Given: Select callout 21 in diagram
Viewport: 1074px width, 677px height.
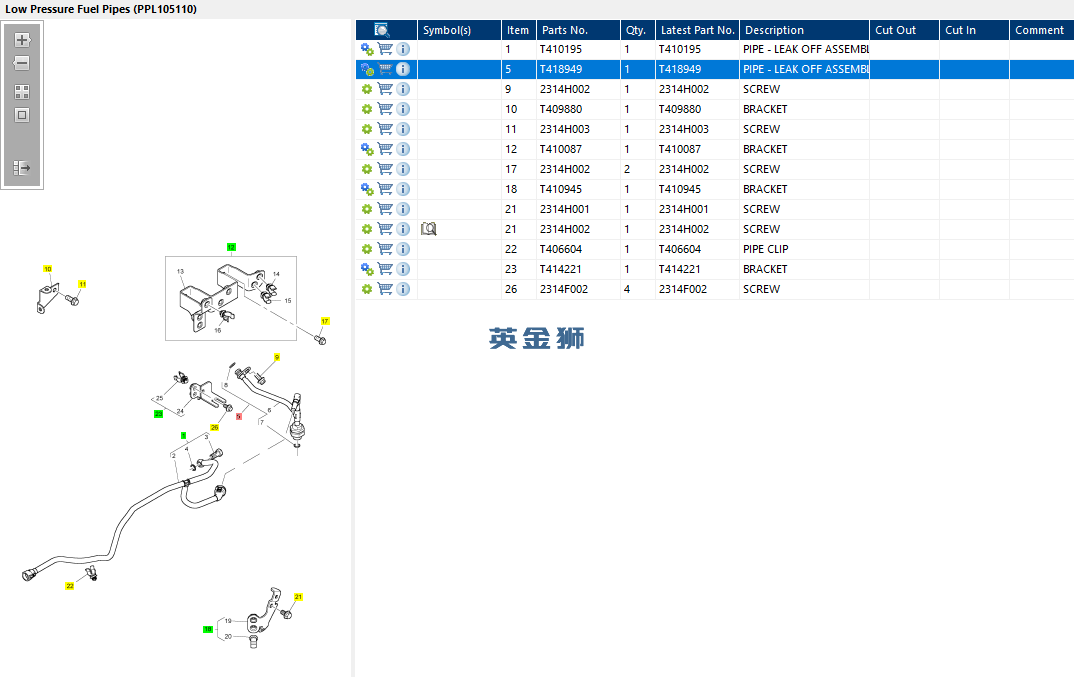Looking at the screenshot, I should pyautogui.click(x=298, y=597).
